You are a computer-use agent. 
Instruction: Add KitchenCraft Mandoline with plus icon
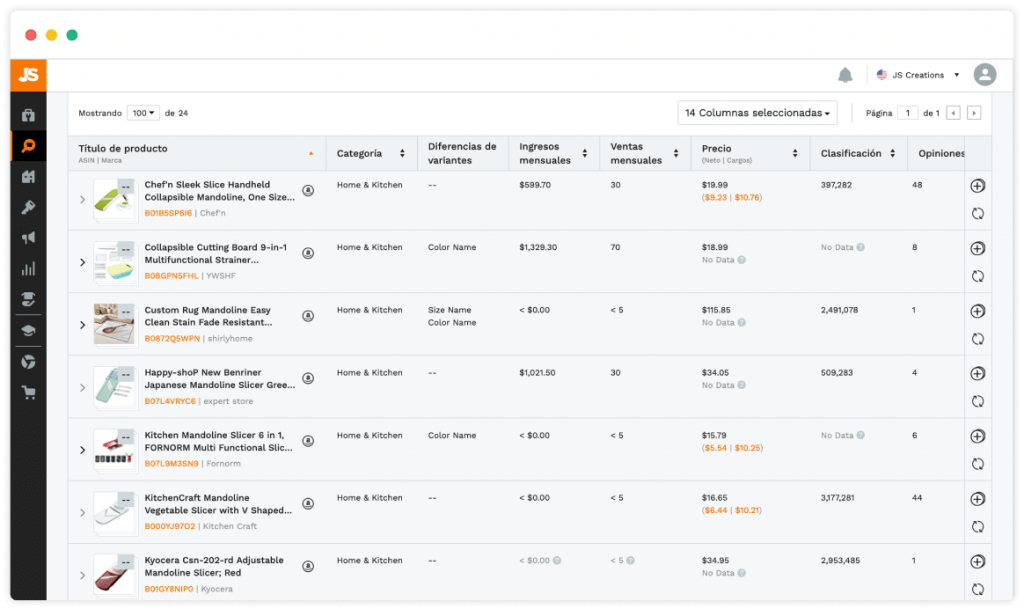pyautogui.click(x=978, y=499)
